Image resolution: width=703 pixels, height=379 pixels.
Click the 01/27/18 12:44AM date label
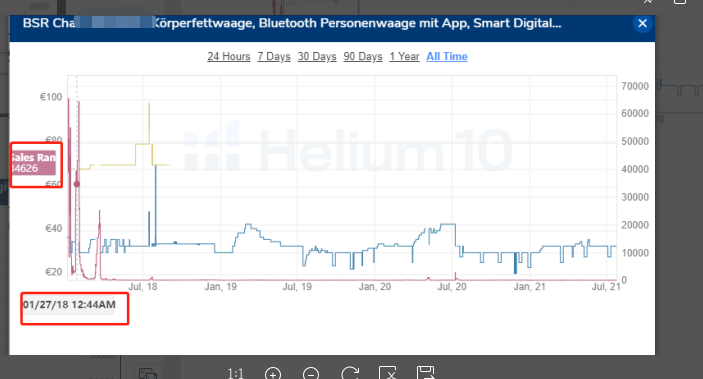[x=69, y=305]
